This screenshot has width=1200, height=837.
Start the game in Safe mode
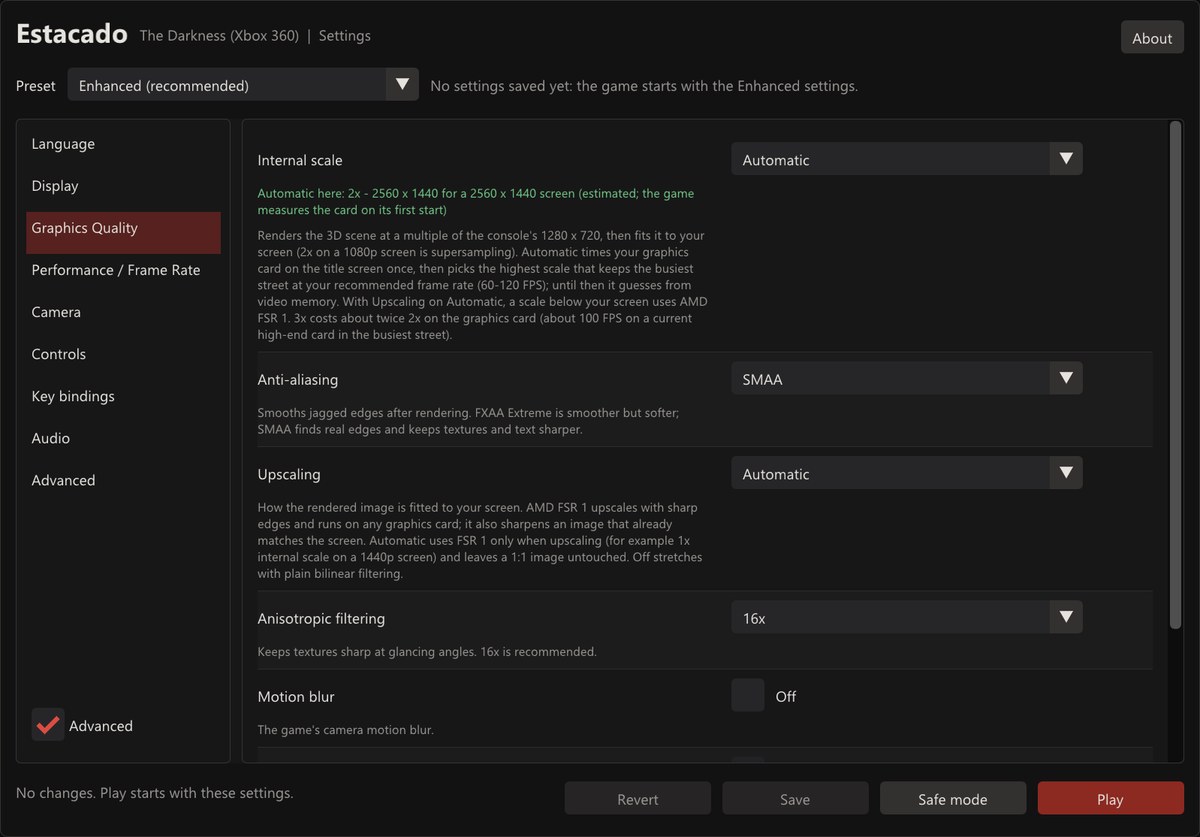(953, 799)
